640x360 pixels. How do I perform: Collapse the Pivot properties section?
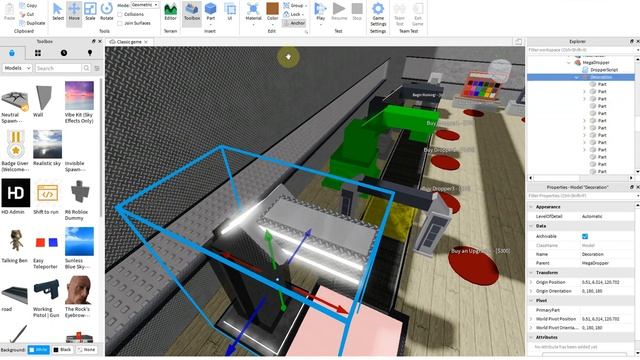pyautogui.click(x=531, y=300)
